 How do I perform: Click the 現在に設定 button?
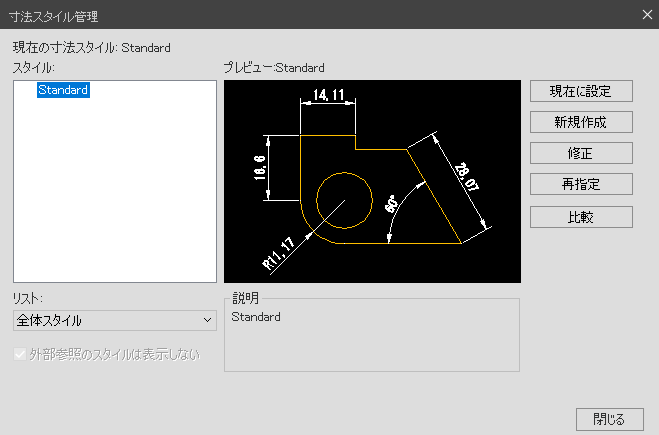click(581, 91)
